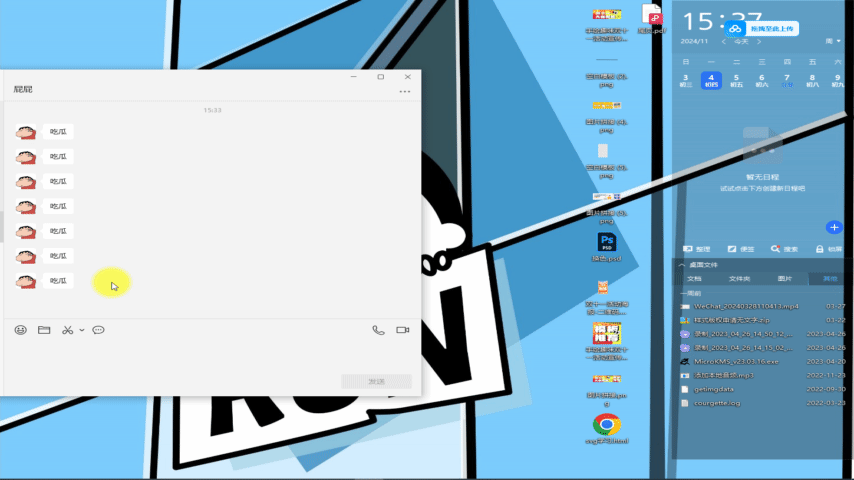This screenshot has height=480, width=854.
Task: Click the 发送 send button
Action: [x=376, y=381]
